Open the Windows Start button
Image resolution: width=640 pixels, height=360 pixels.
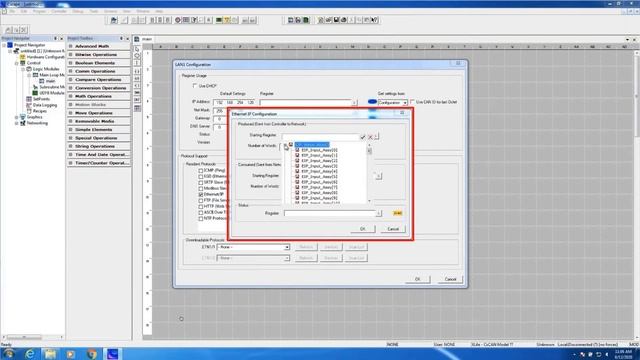coord(8,354)
